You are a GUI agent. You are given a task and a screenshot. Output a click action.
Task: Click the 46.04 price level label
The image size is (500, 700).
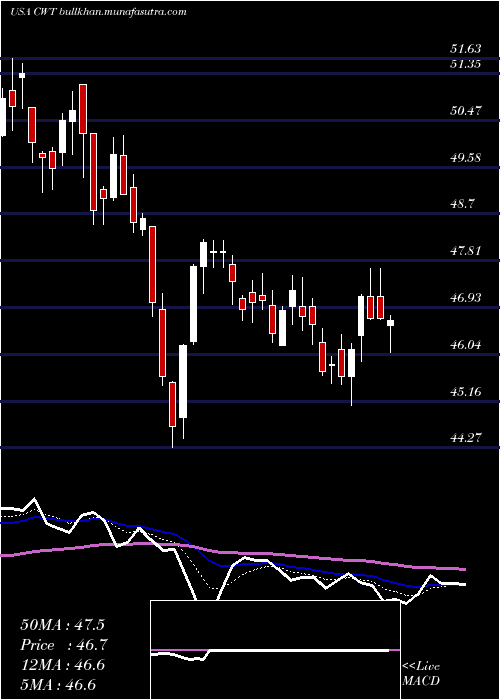tap(466, 345)
